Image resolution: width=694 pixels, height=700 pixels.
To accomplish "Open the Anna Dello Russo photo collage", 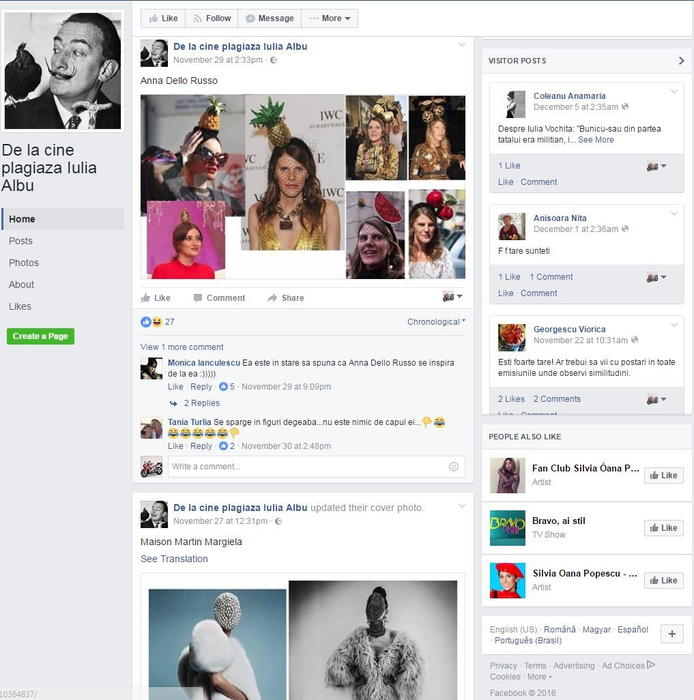I will [303, 186].
